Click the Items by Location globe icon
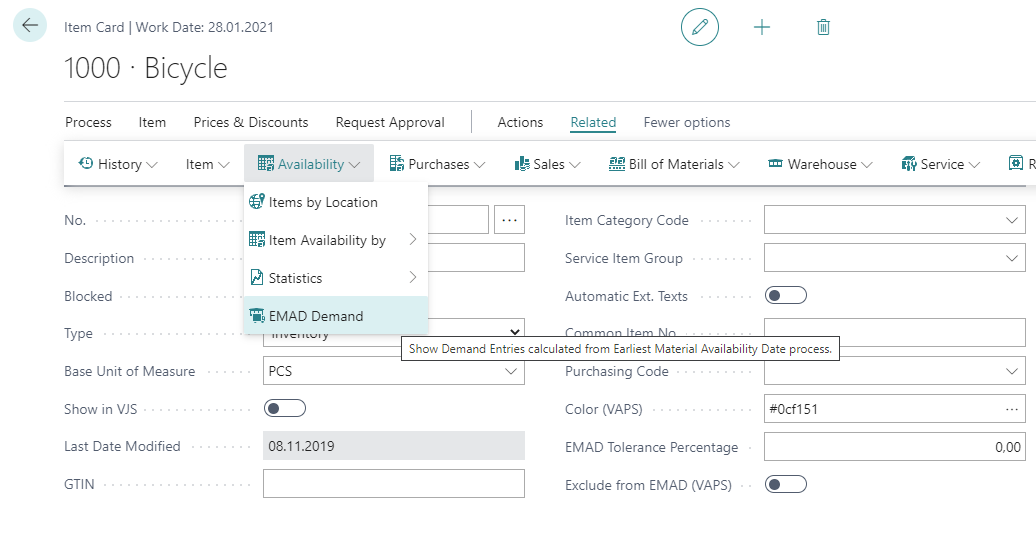Screen dimensions: 1036x537 pos(256,202)
